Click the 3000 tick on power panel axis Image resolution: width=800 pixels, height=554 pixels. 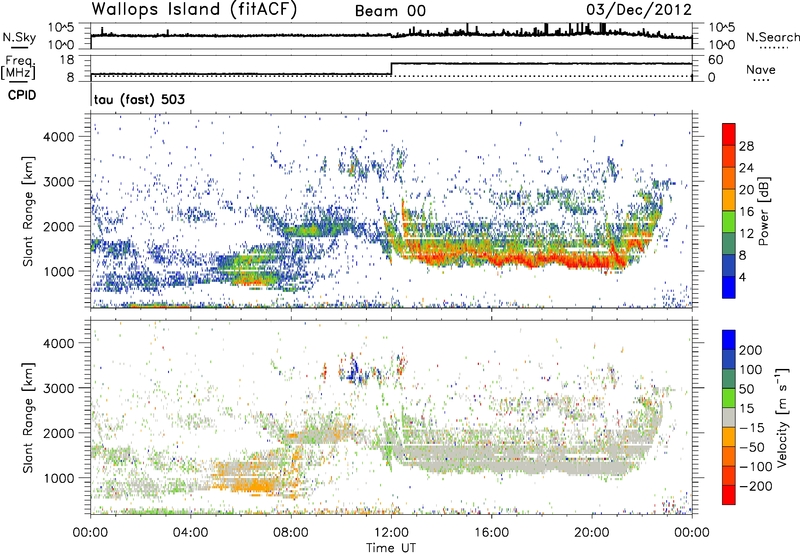point(58,182)
